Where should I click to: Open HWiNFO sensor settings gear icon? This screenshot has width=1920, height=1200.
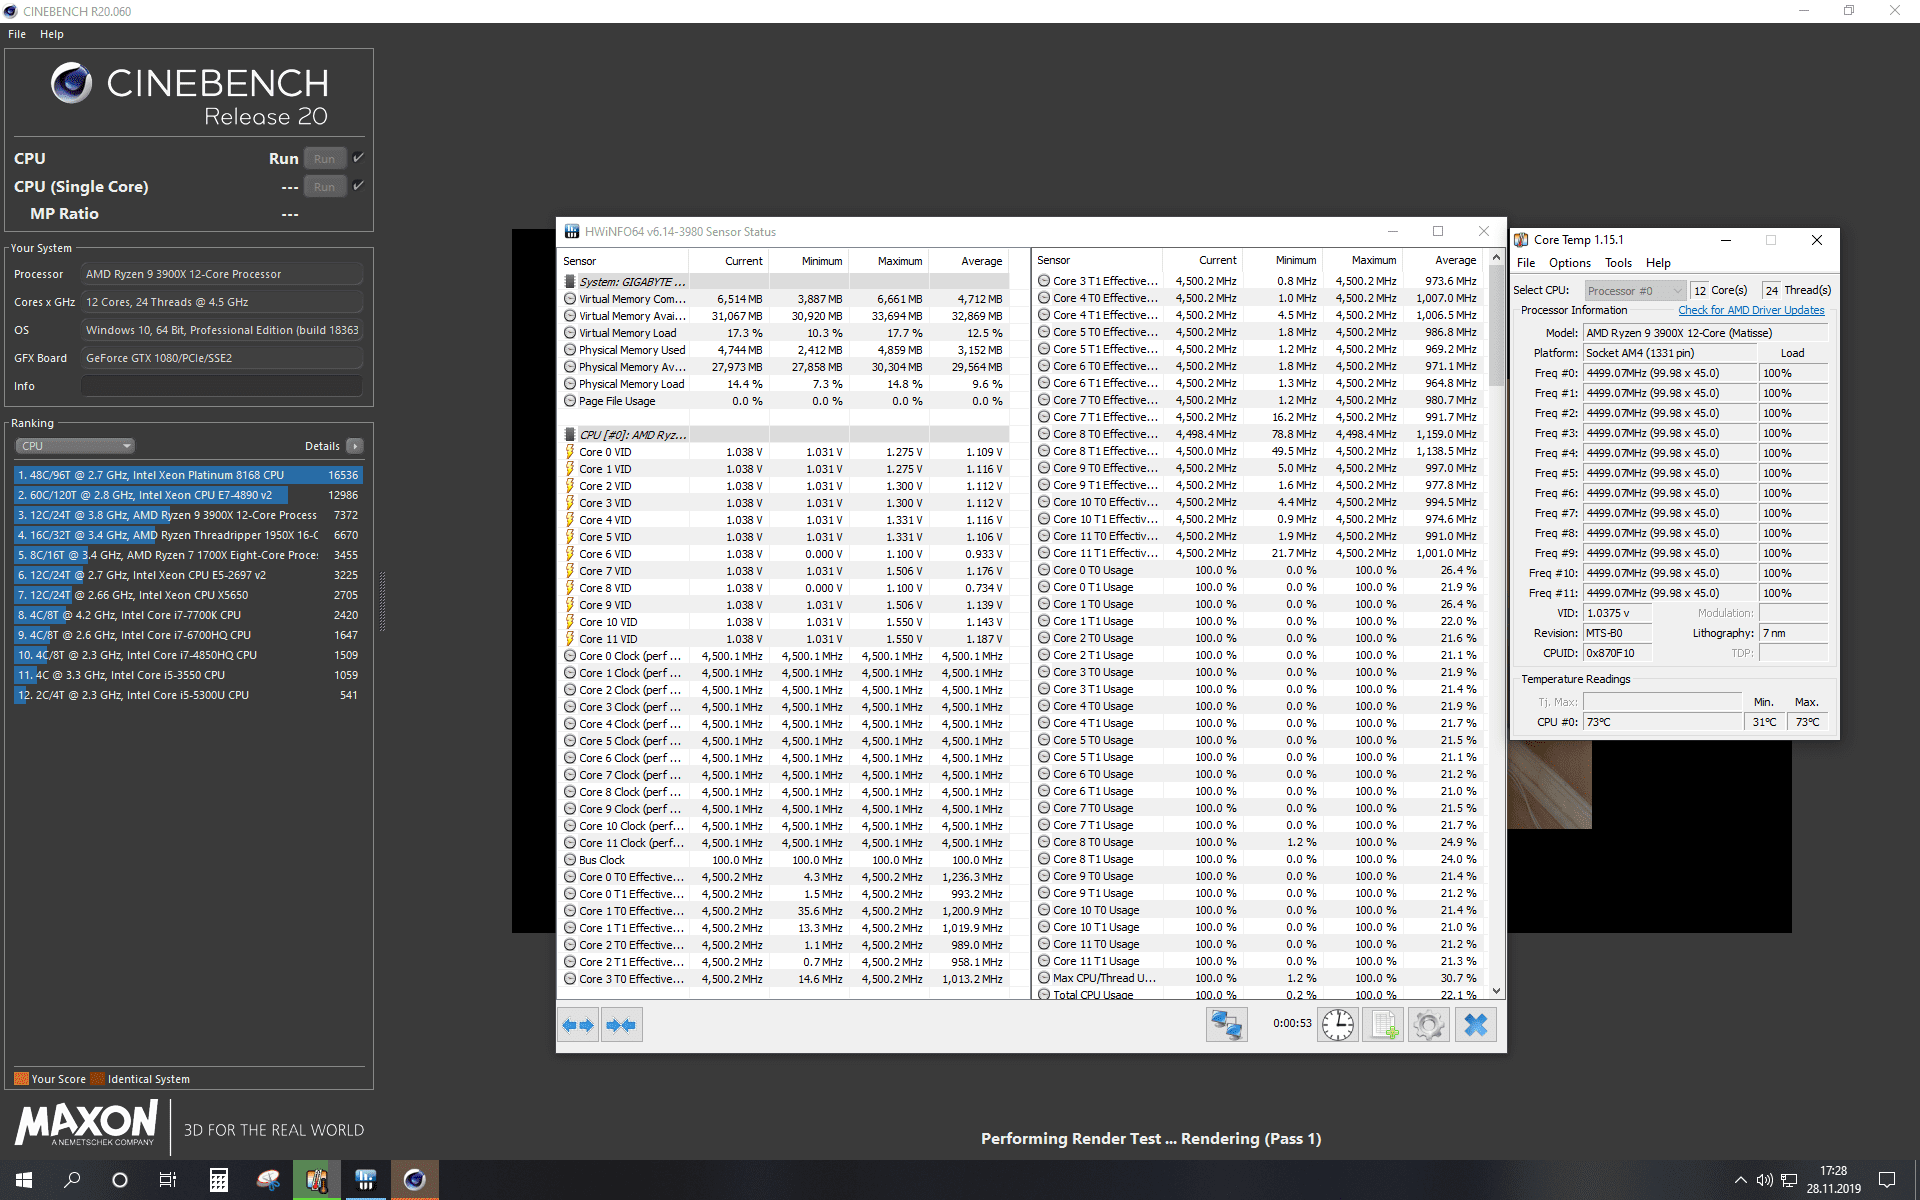pyautogui.click(x=1429, y=1025)
